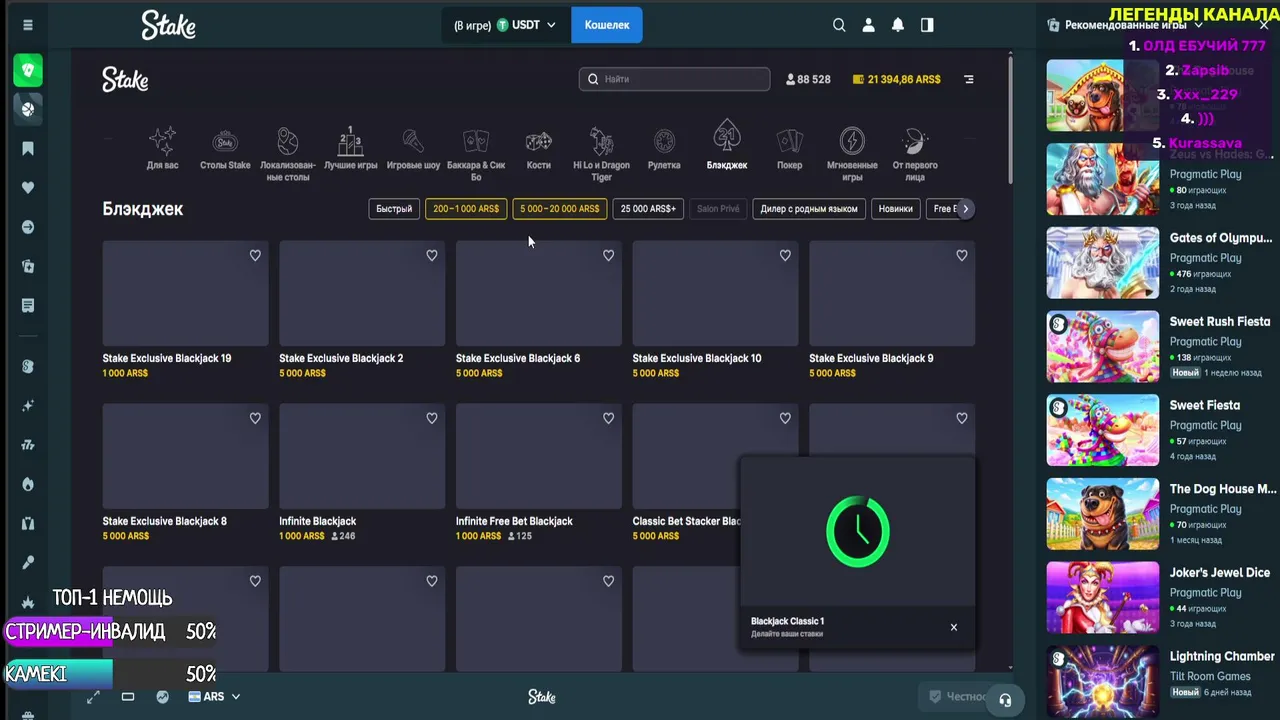Open the Gates of Olympus thumbnail

(1103, 263)
